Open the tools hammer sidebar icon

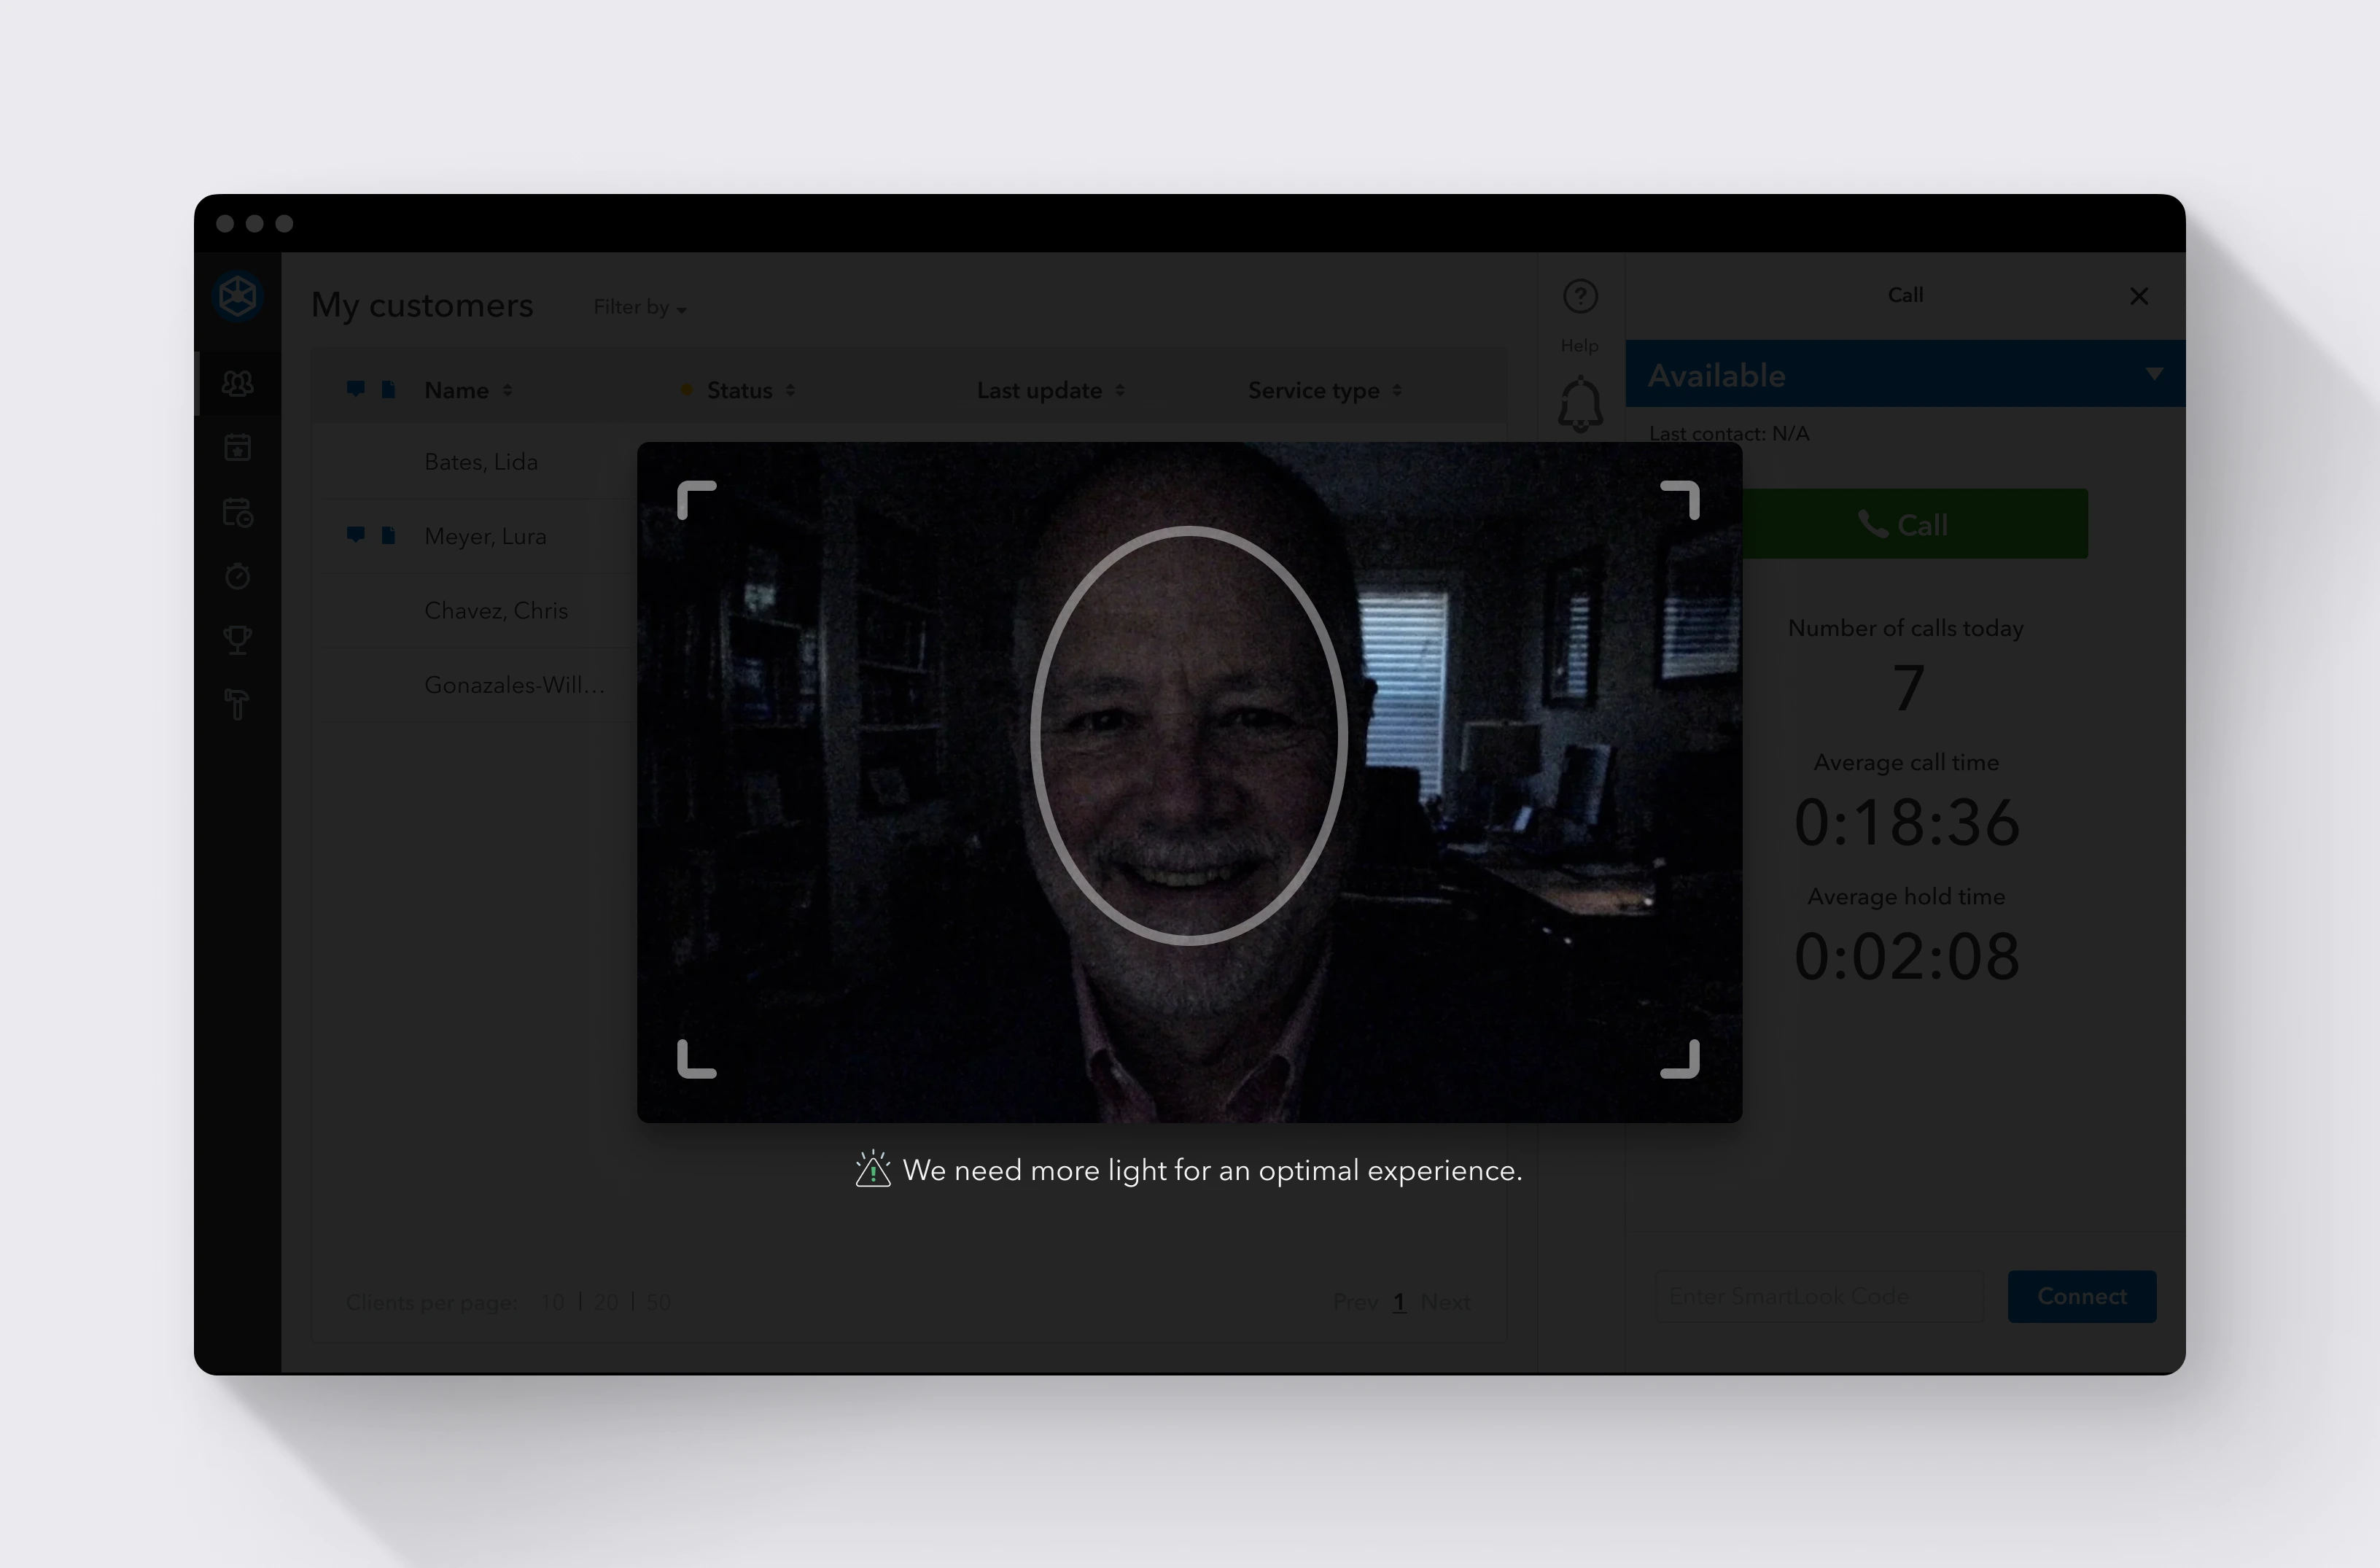click(238, 704)
